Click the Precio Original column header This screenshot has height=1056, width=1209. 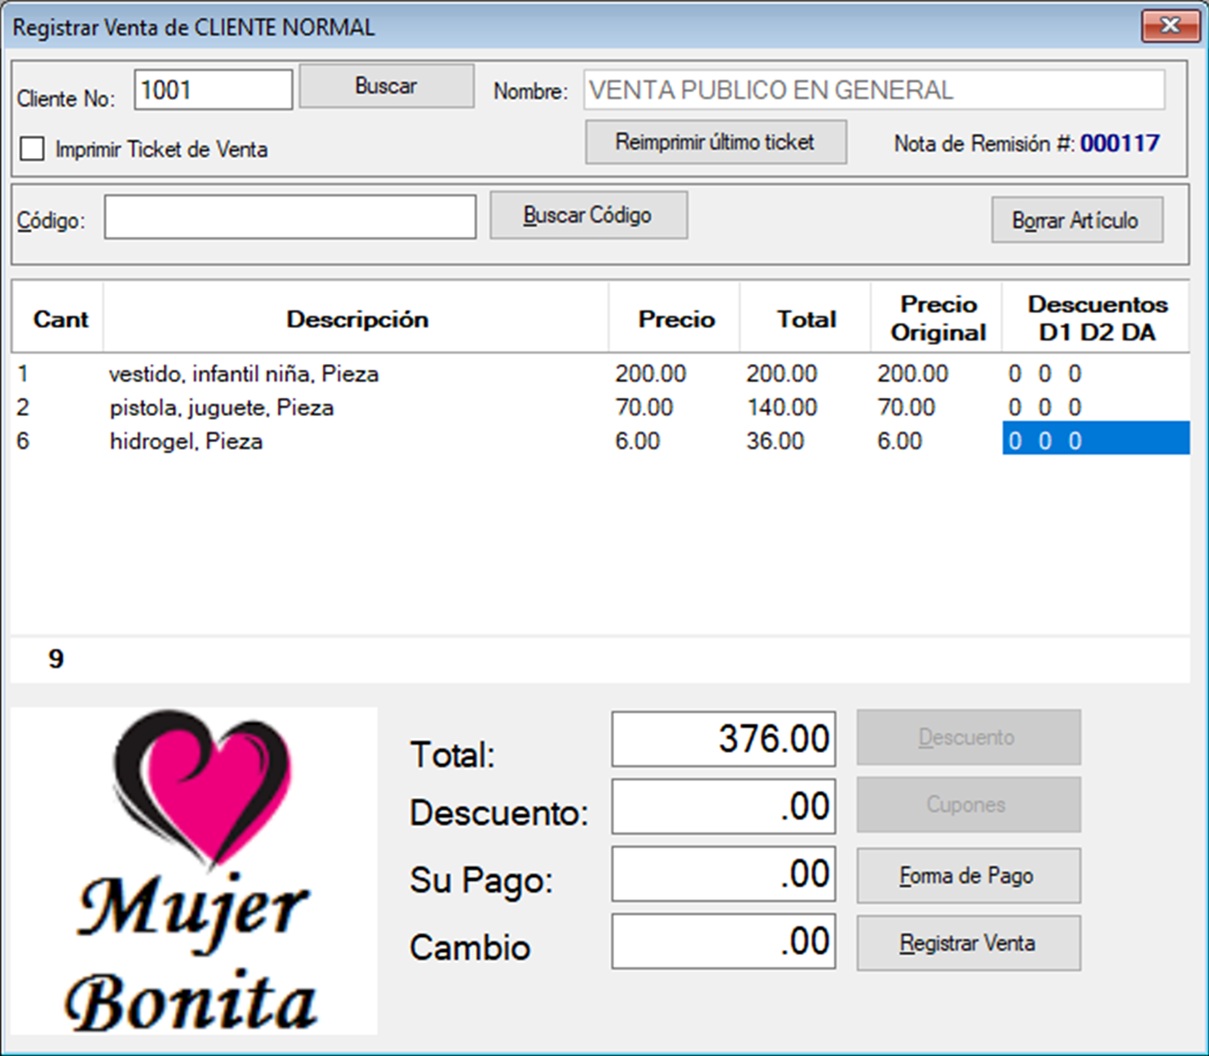tap(937, 318)
